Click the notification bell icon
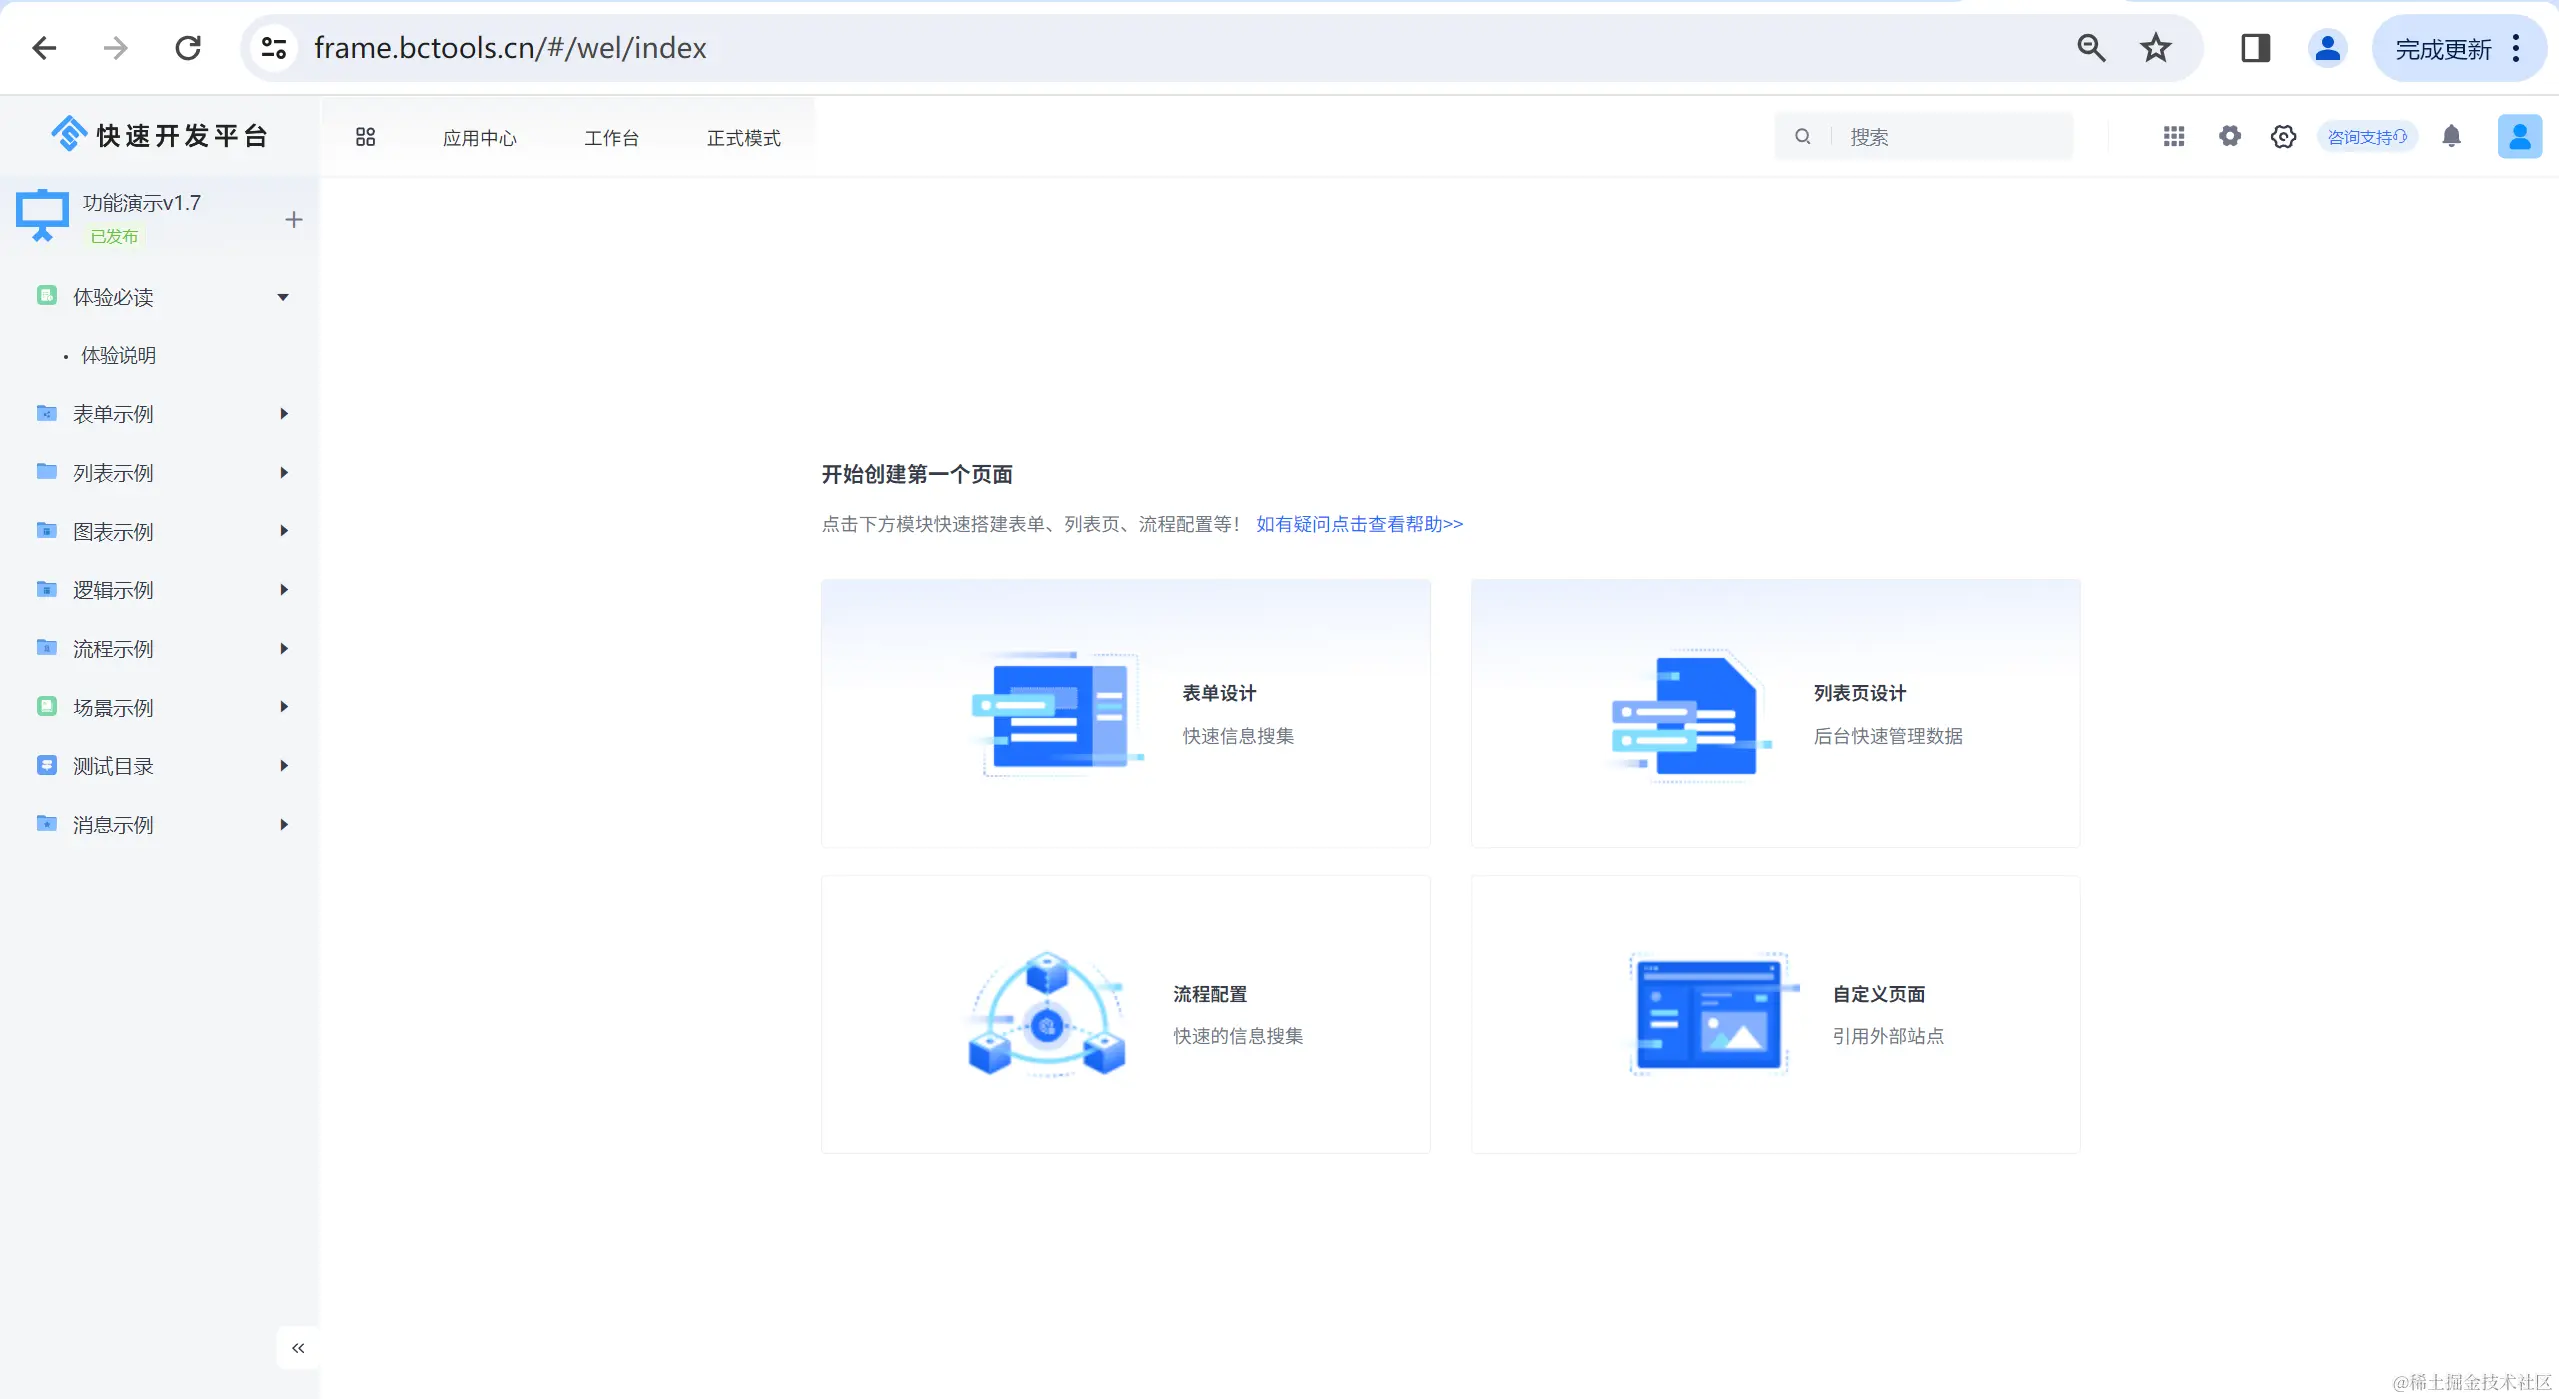This screenshot has width=2559, height=1399. click(x=2451, y=136)
